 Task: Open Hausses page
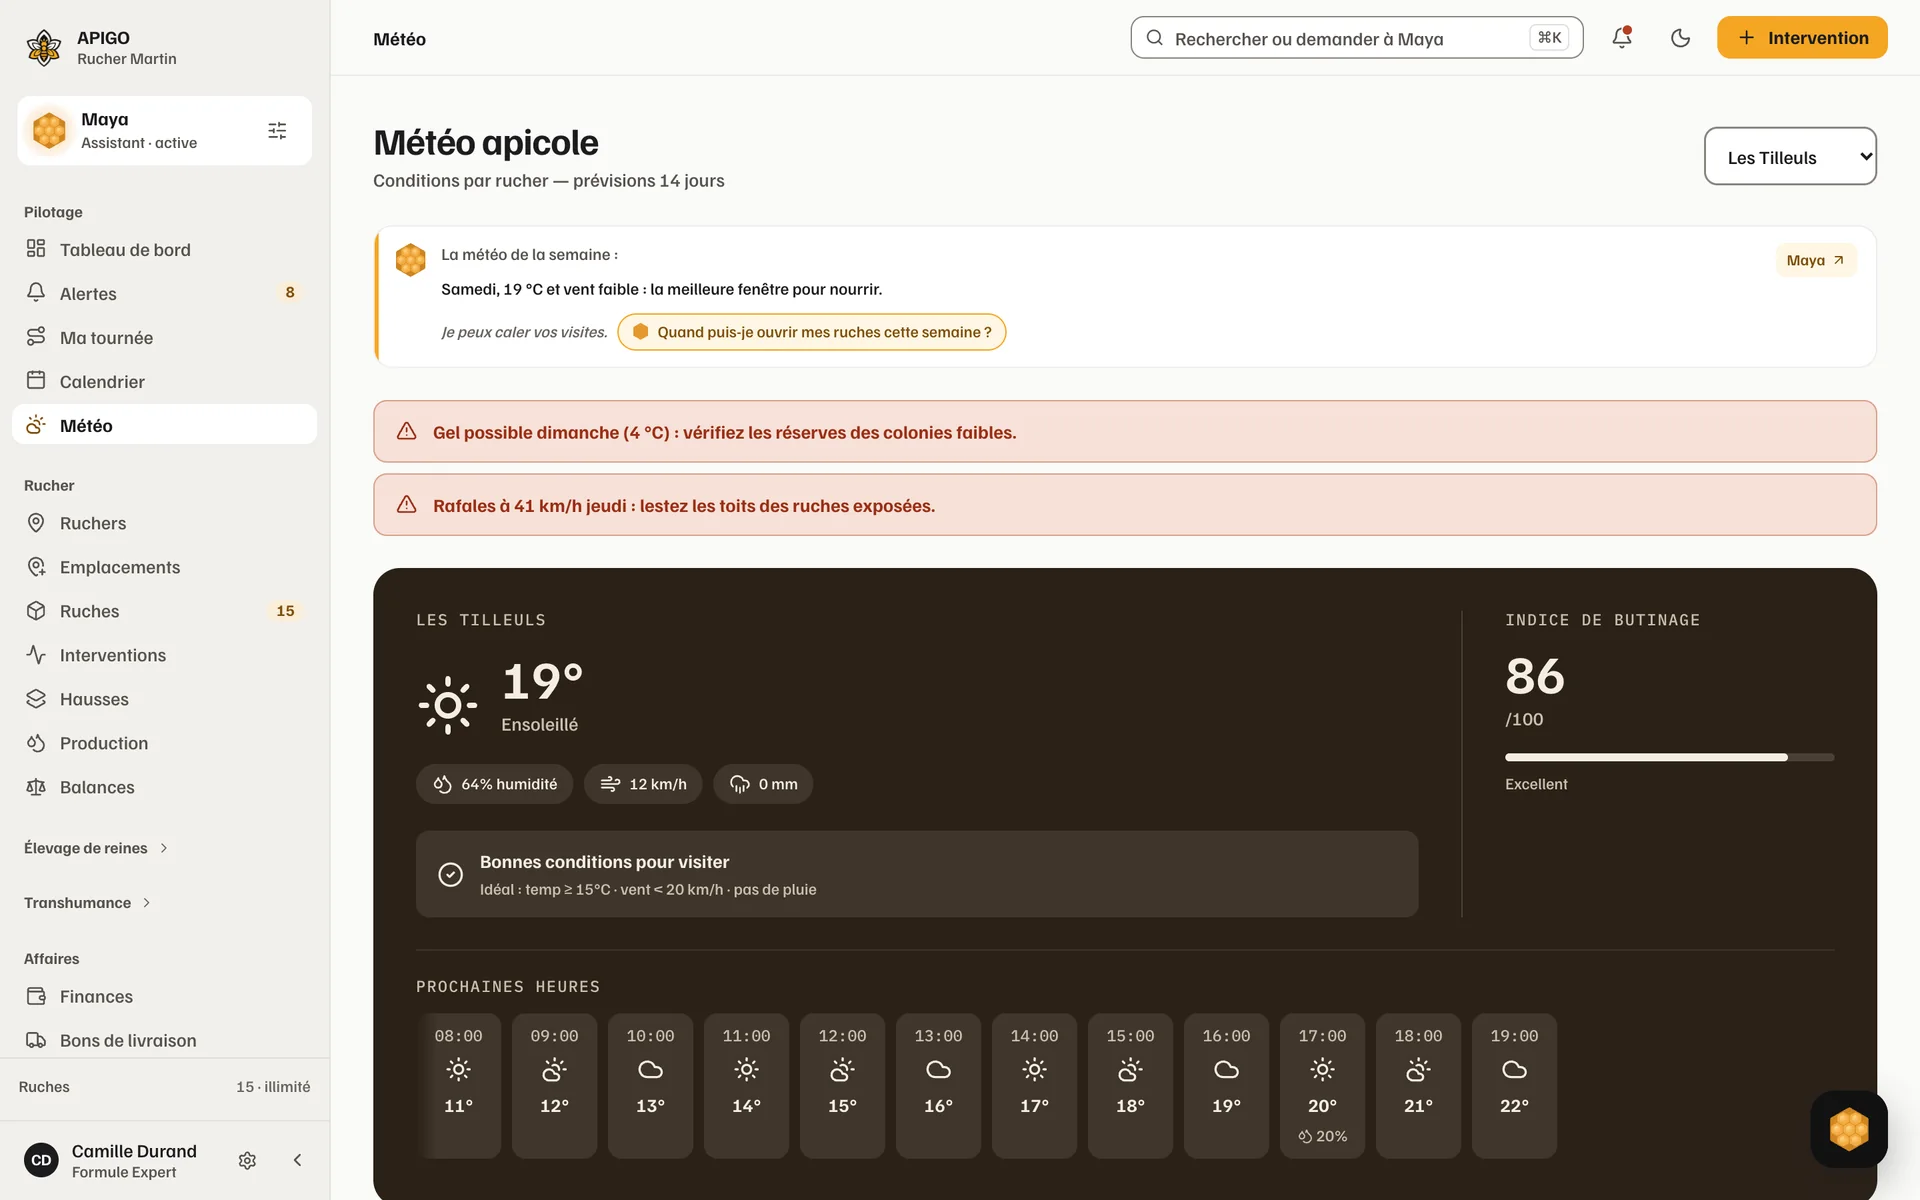[164, 699]
